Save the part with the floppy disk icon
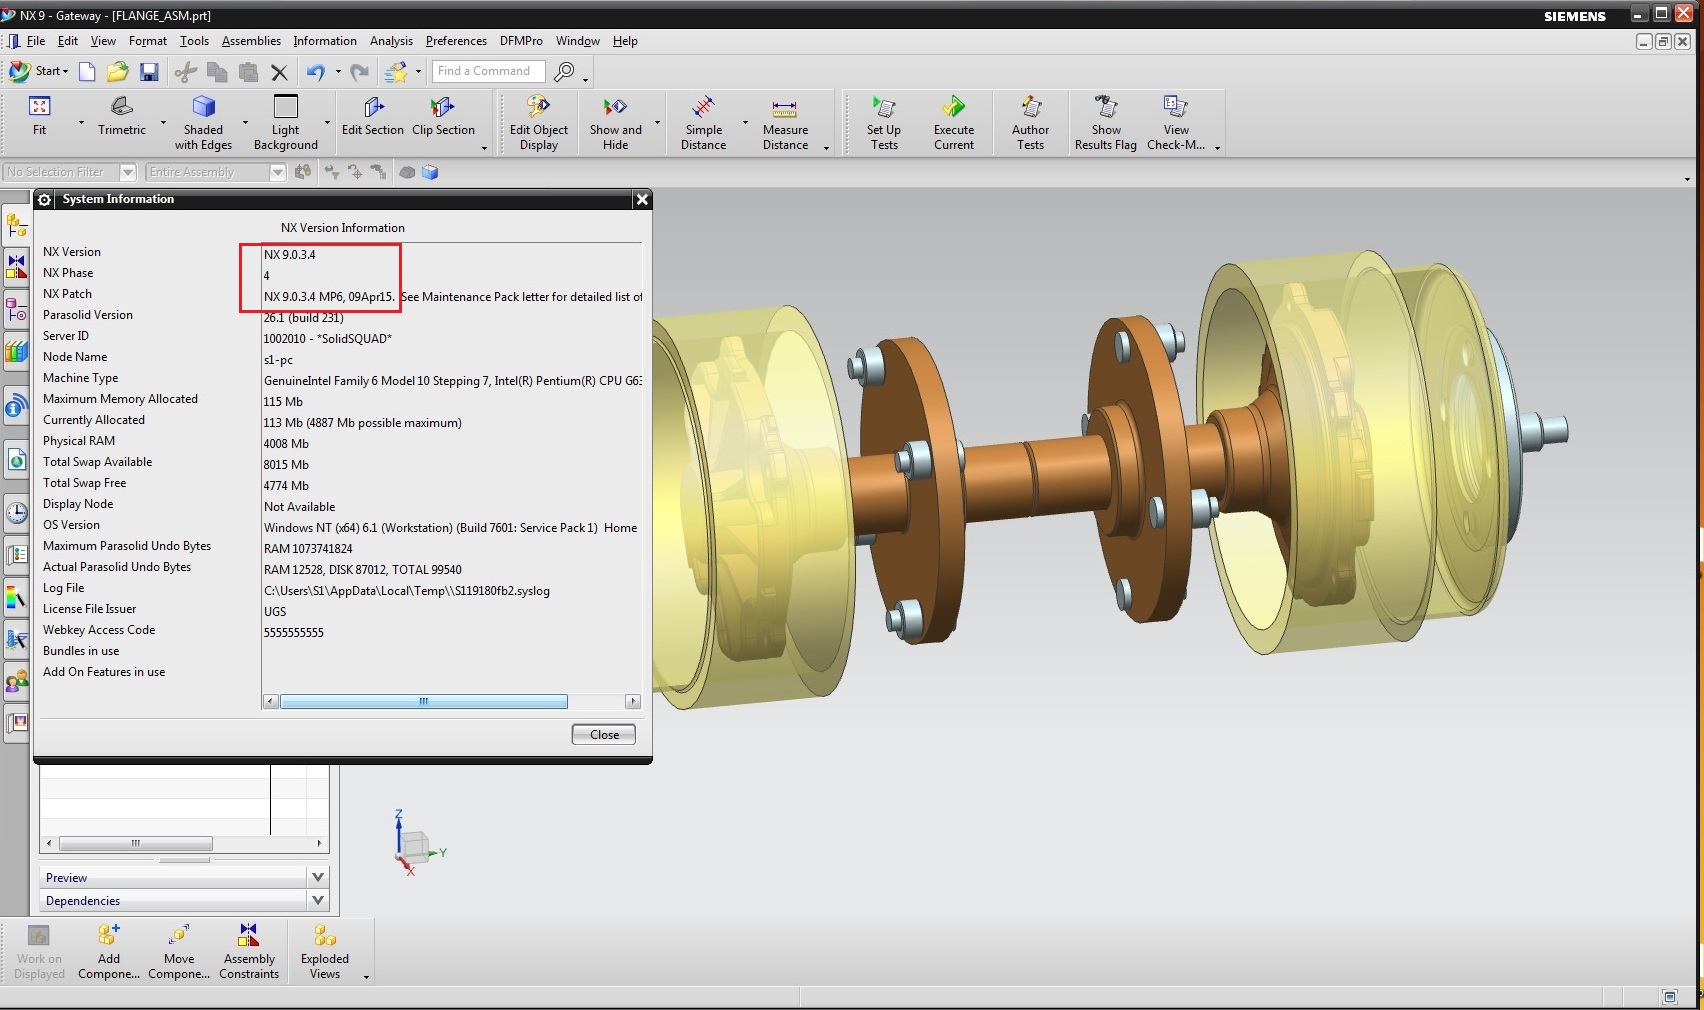1704x1010 pixels. coord(149,71)
